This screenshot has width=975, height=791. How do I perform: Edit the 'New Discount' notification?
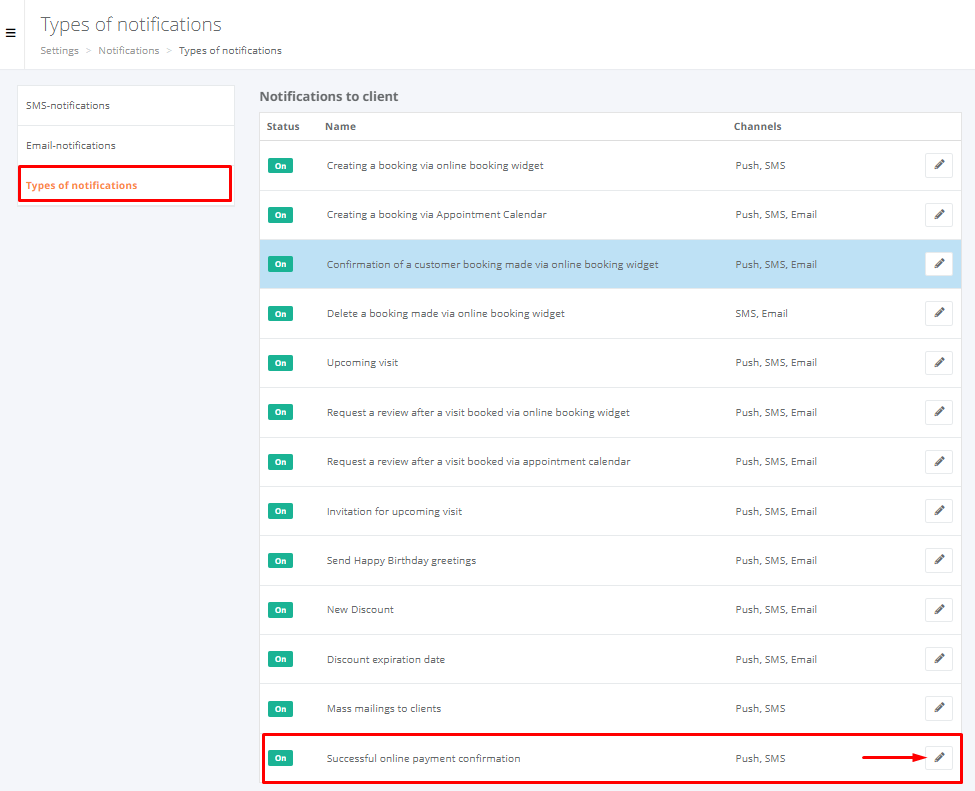tap(938, 609)
